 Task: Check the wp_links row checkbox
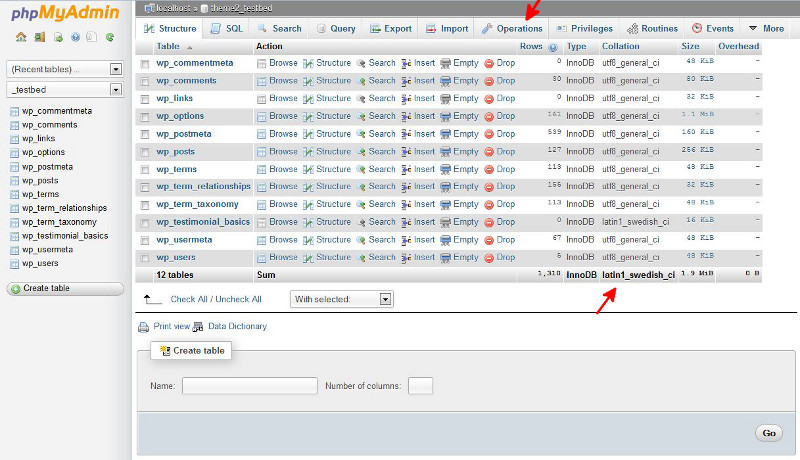pyautogui.click(x=145, y=99)
